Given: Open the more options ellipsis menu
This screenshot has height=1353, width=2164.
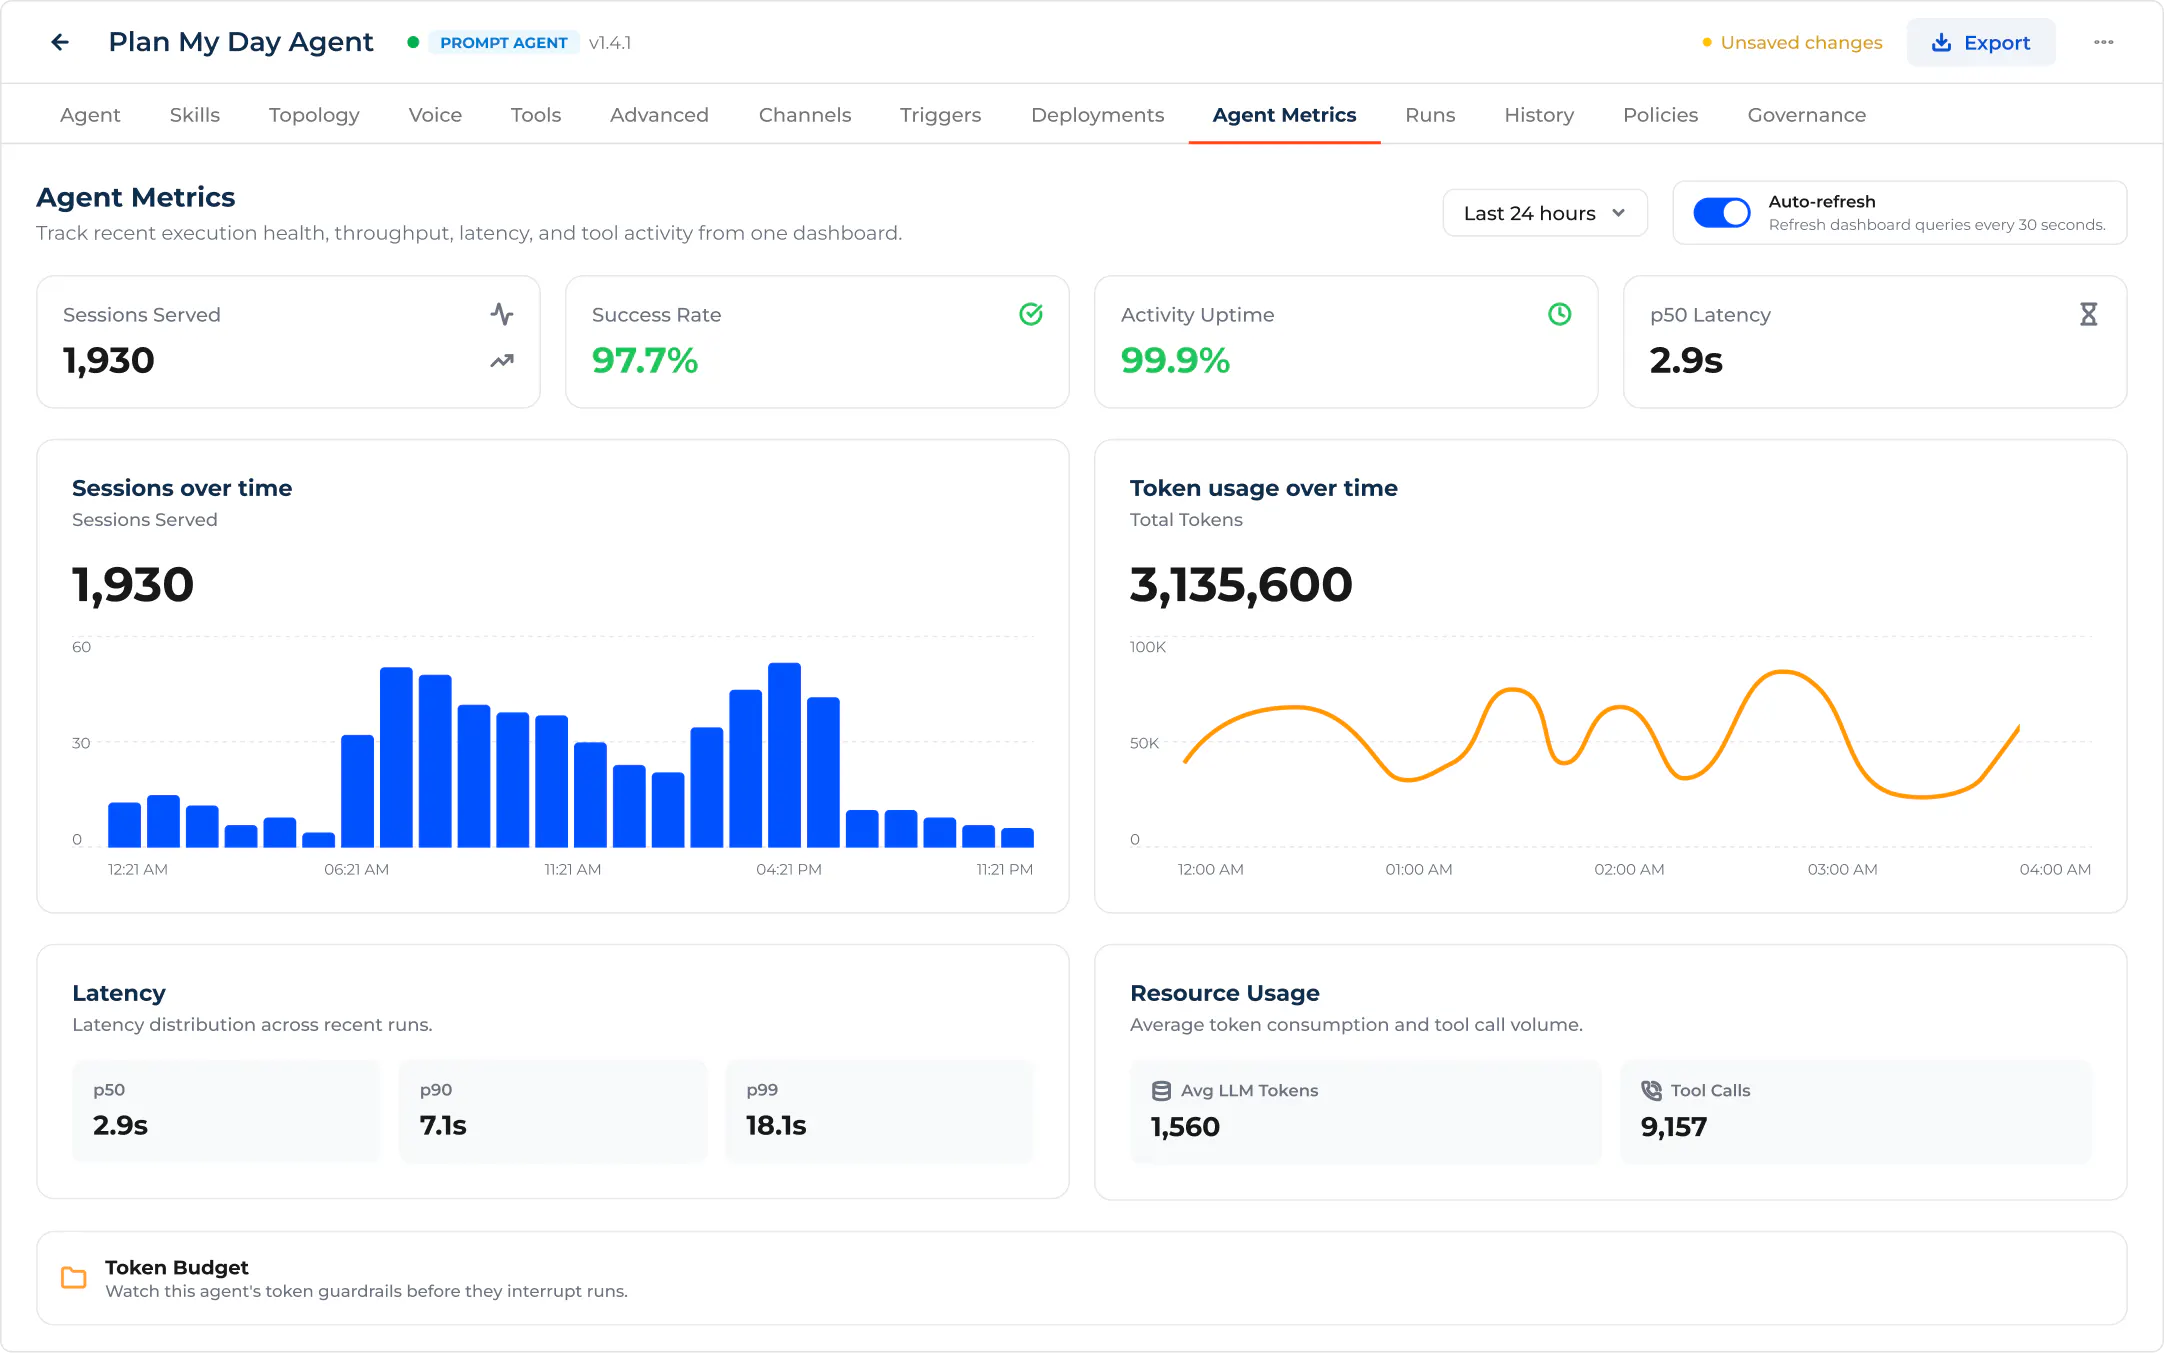Looking at the screenshot, I should pos(2103,42).
